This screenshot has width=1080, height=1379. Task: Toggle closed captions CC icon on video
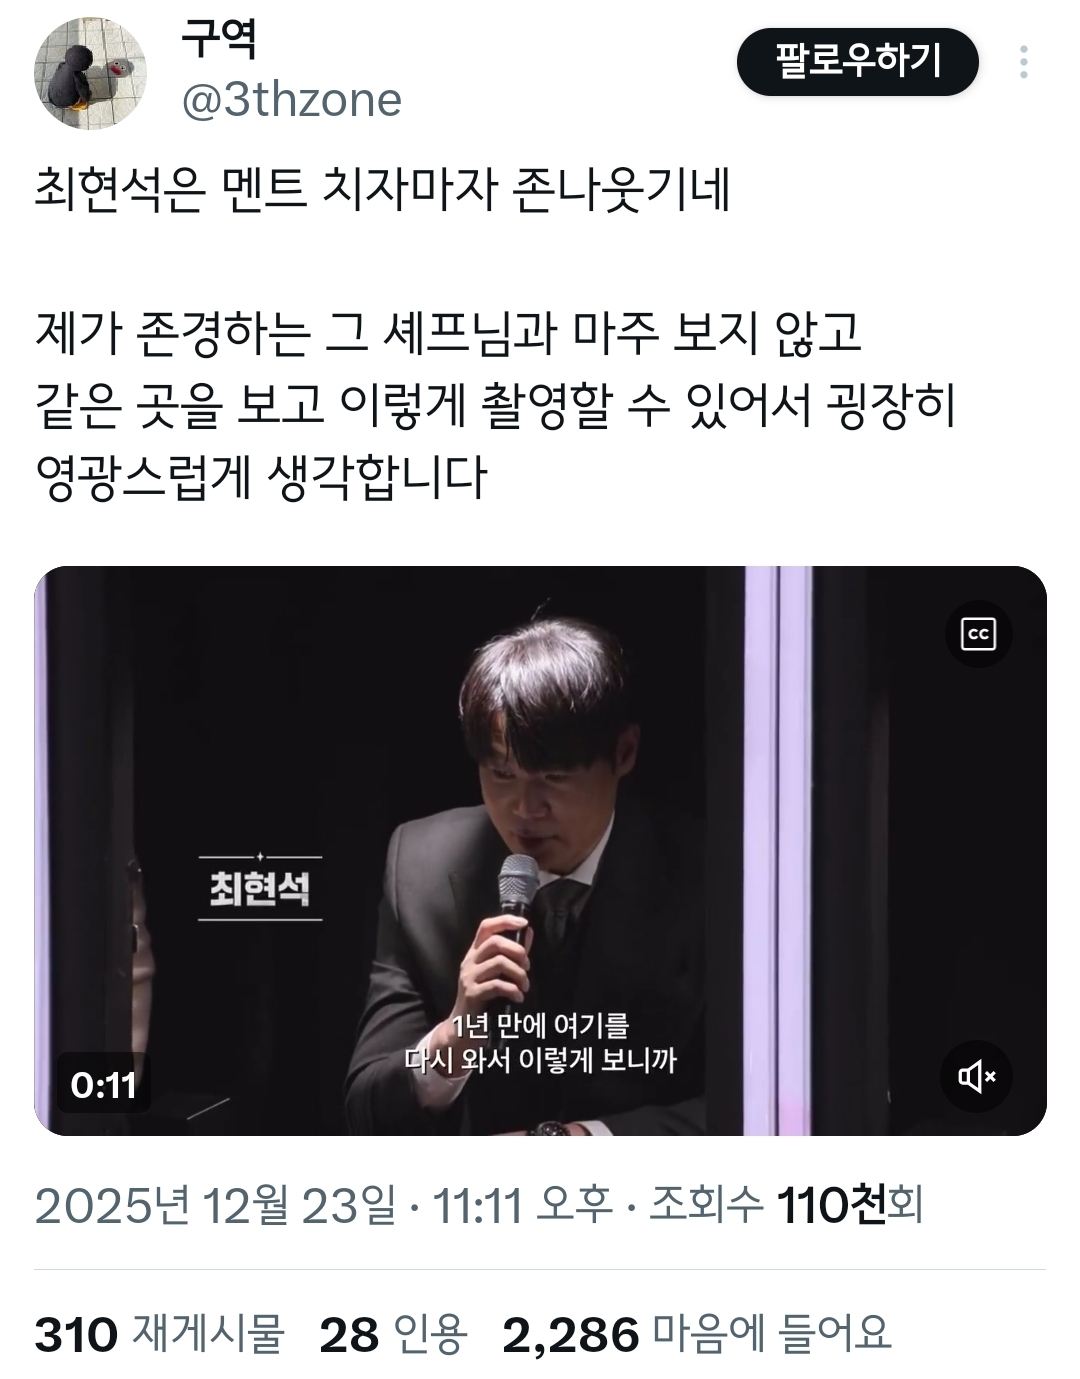tap(978, 634)
